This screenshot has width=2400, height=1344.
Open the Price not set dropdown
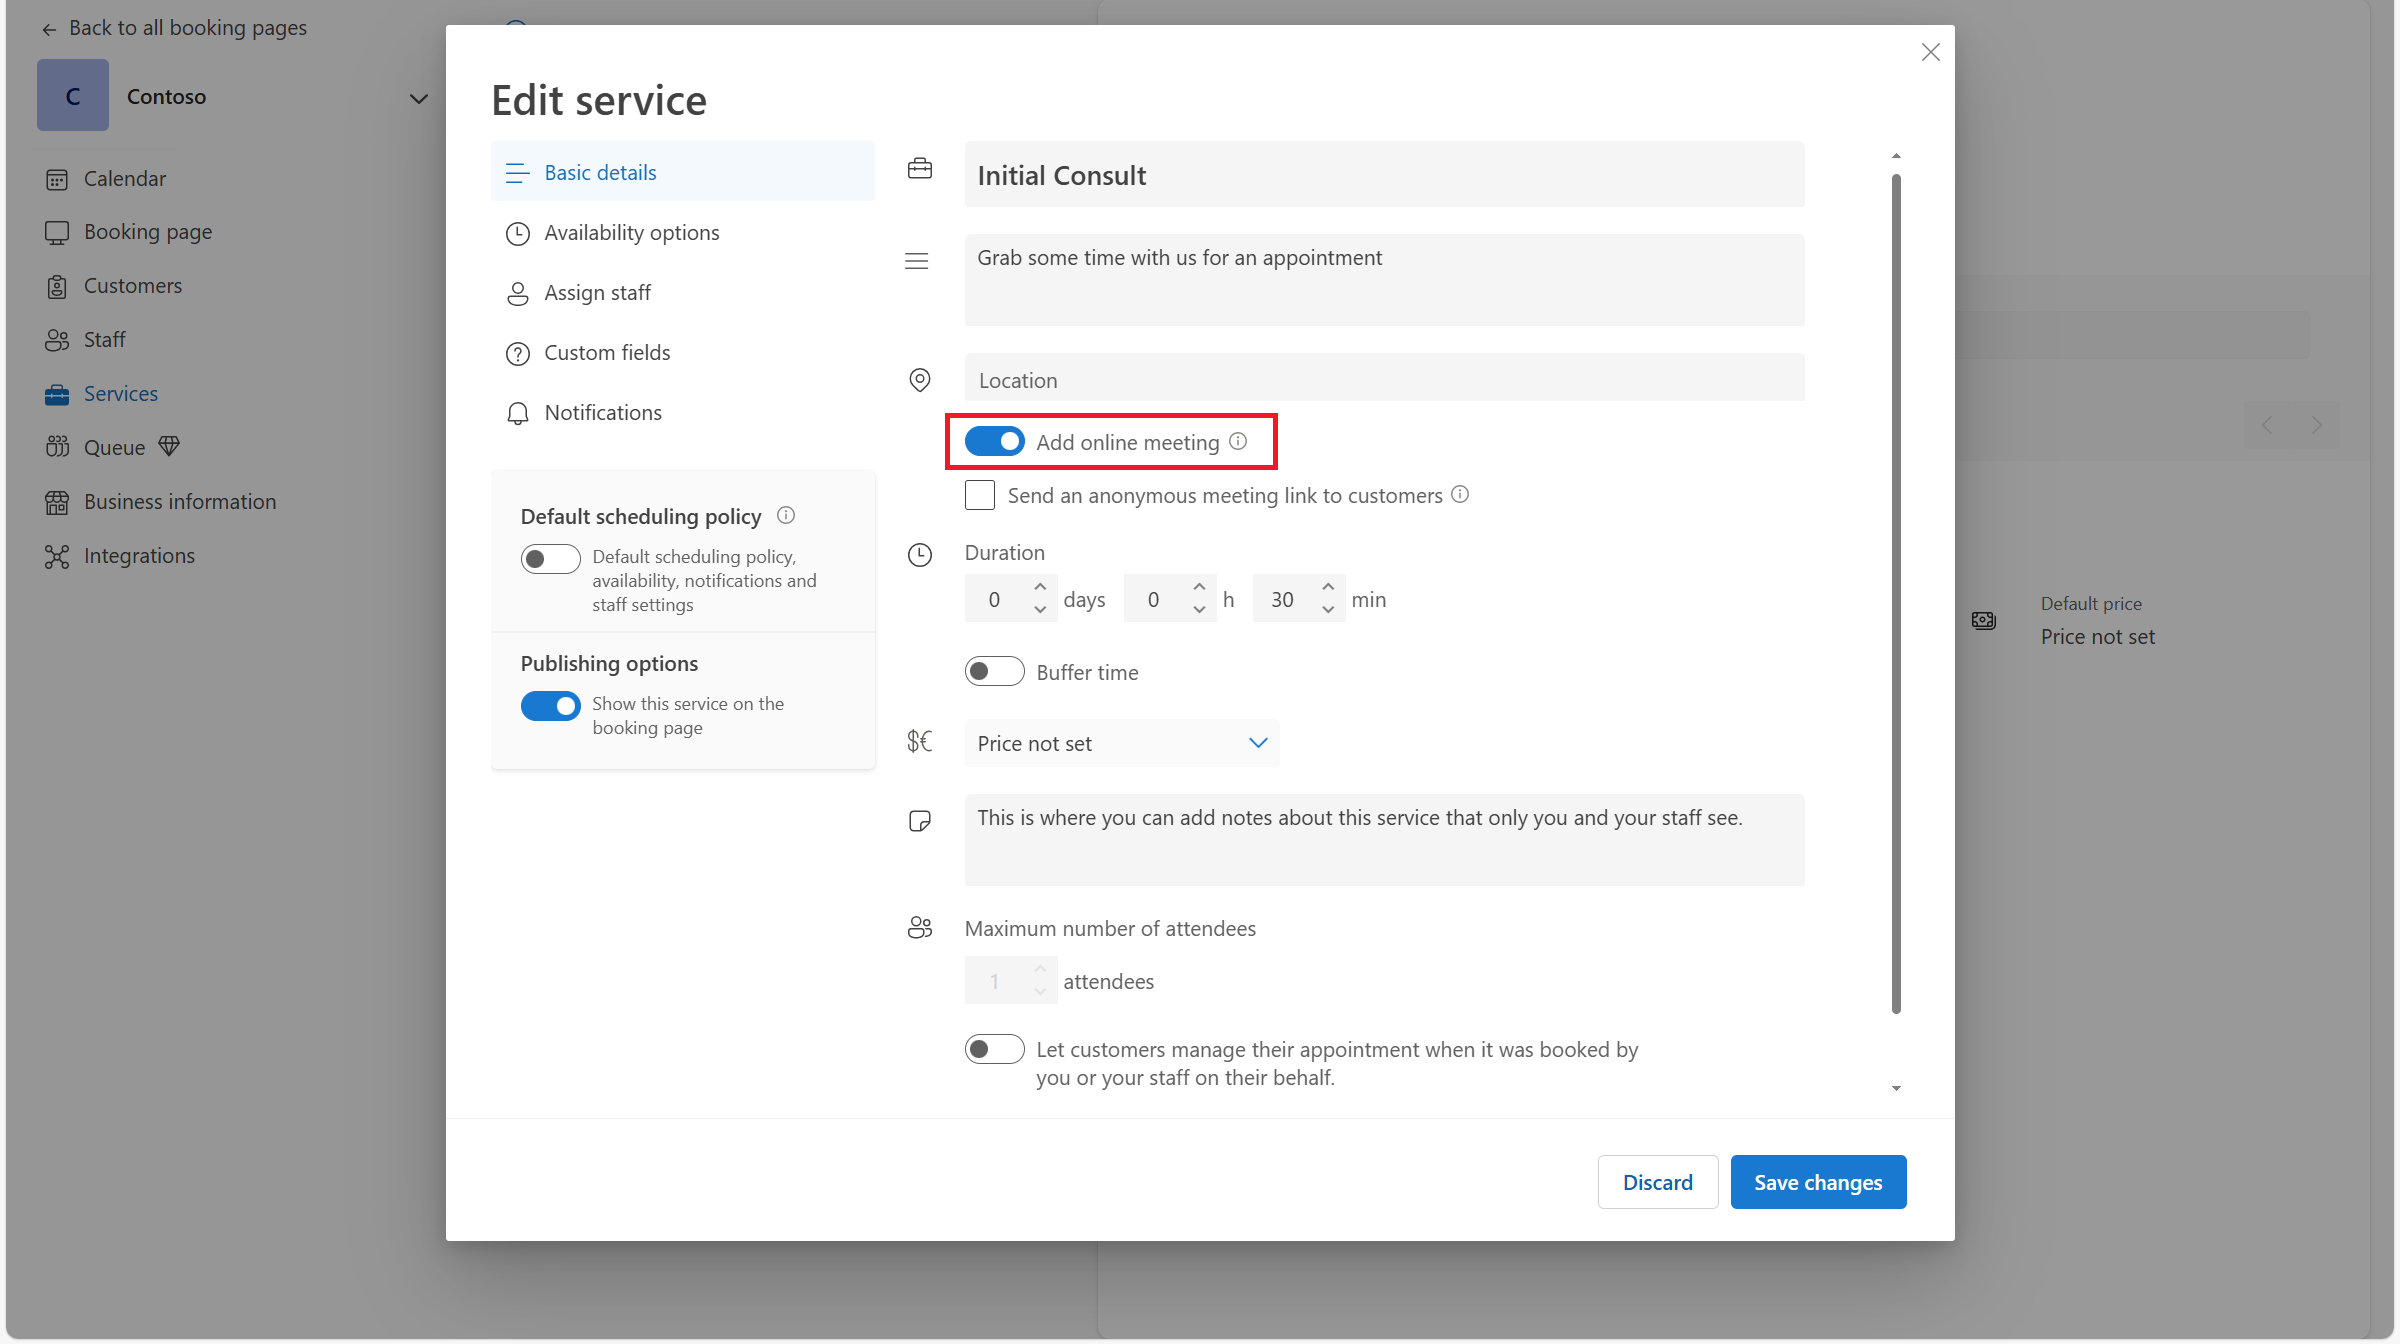[1120, 743]
